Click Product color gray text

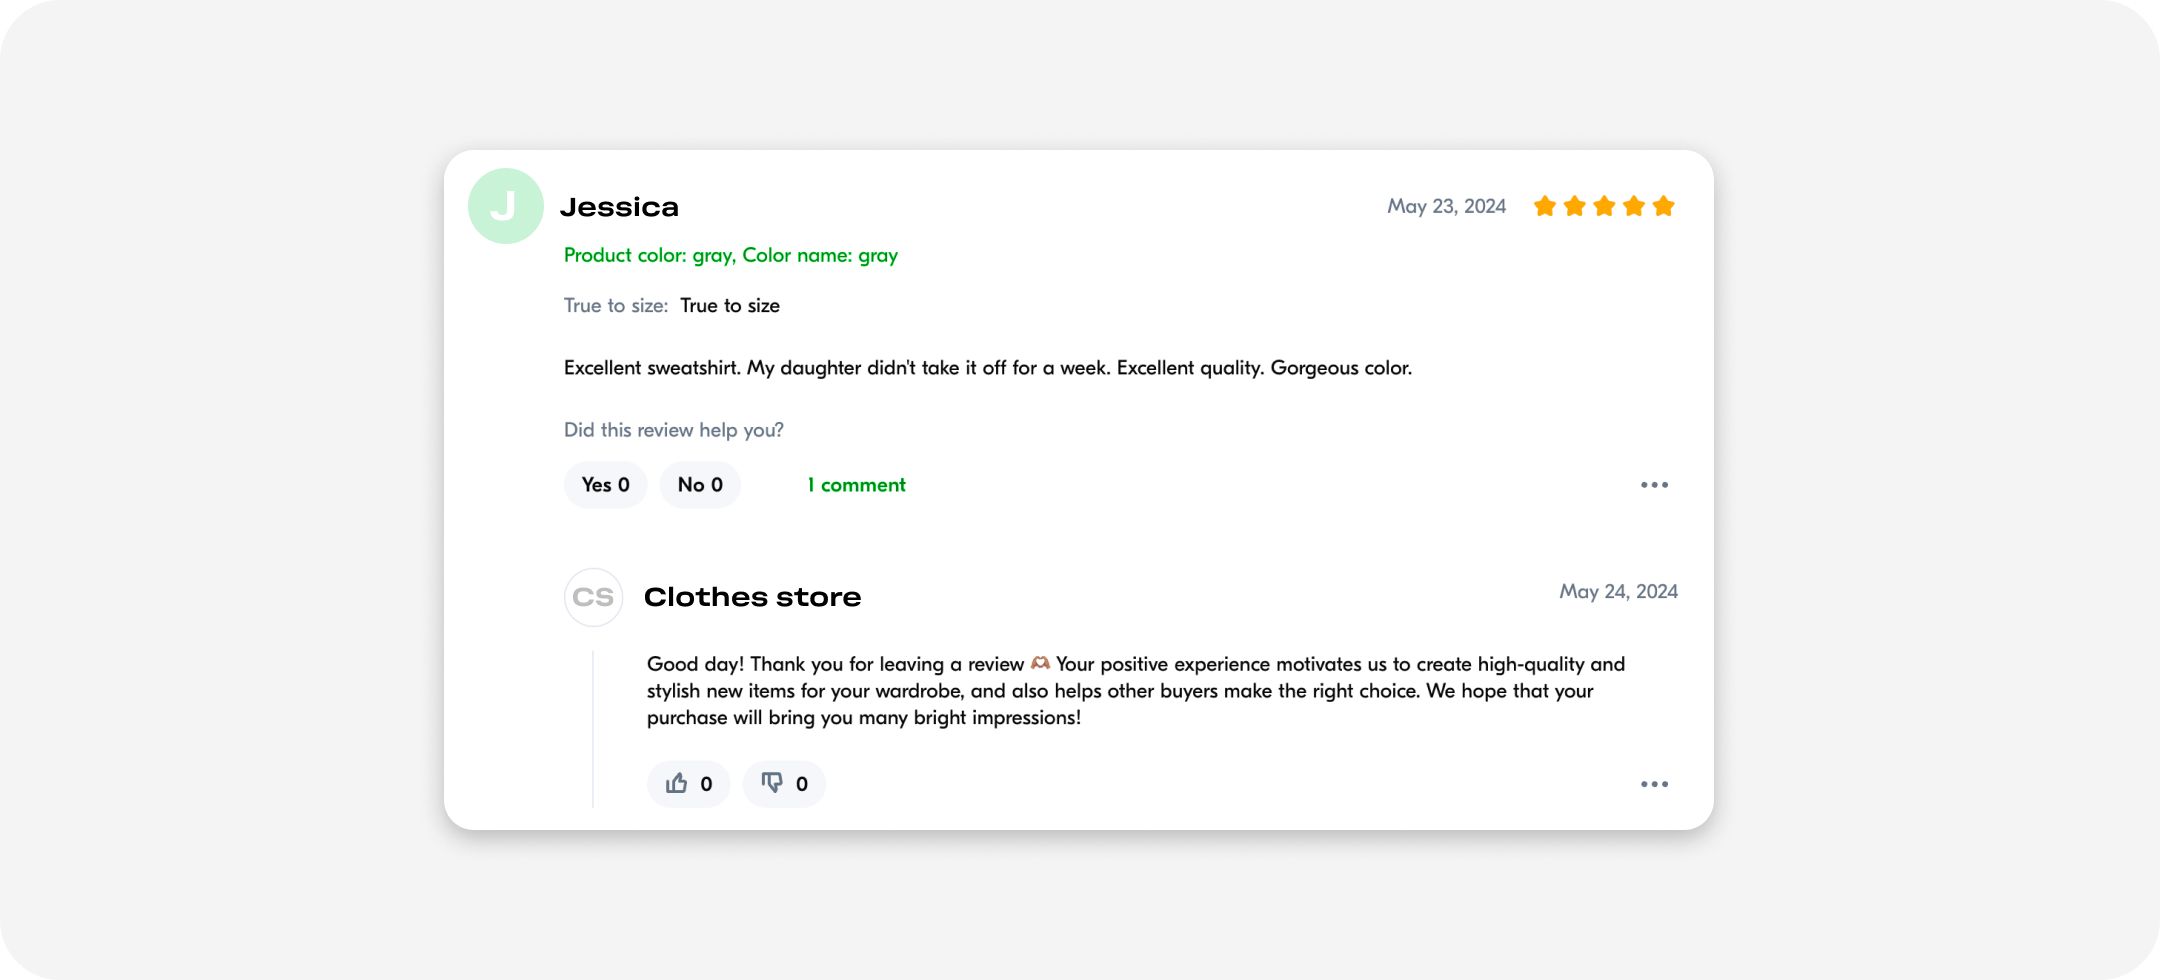coord(731,255)
